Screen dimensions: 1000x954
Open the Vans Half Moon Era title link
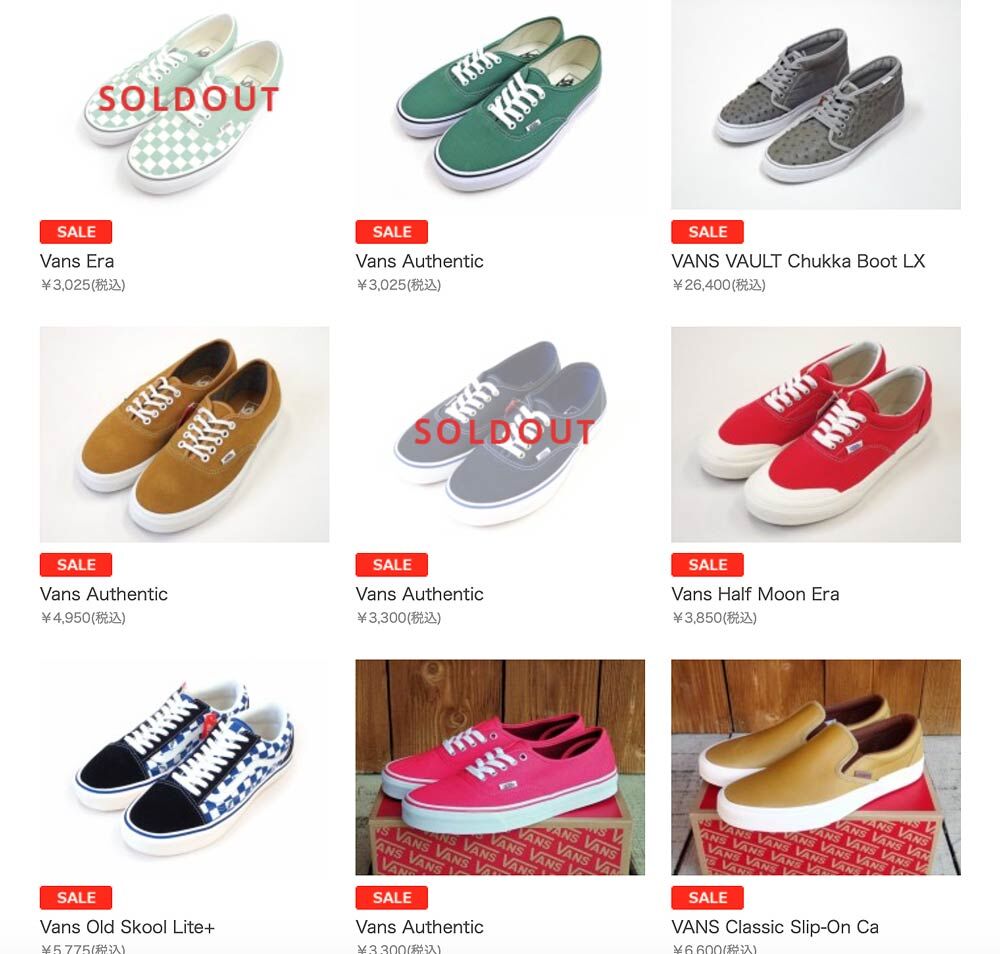(755, 594)
